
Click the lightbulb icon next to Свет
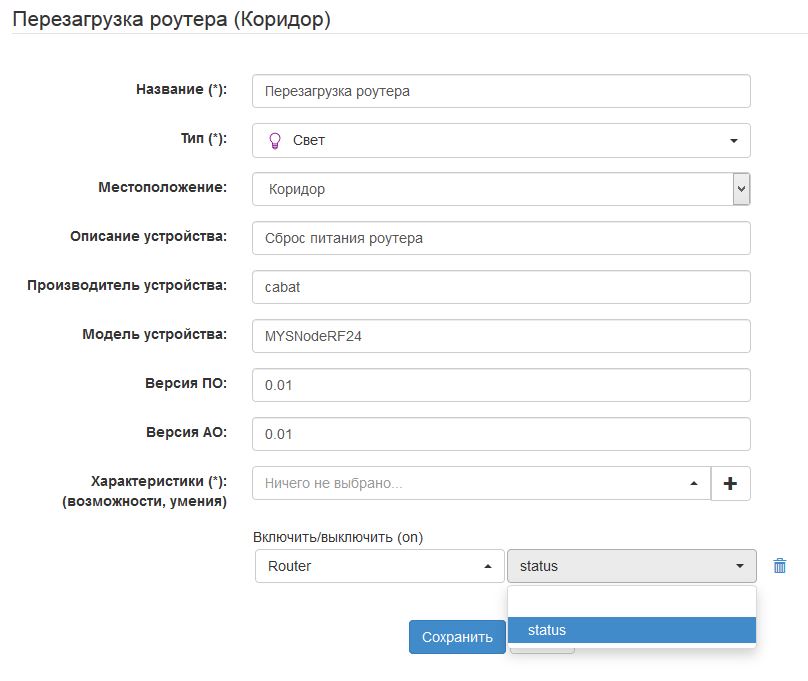pos(273,140)
